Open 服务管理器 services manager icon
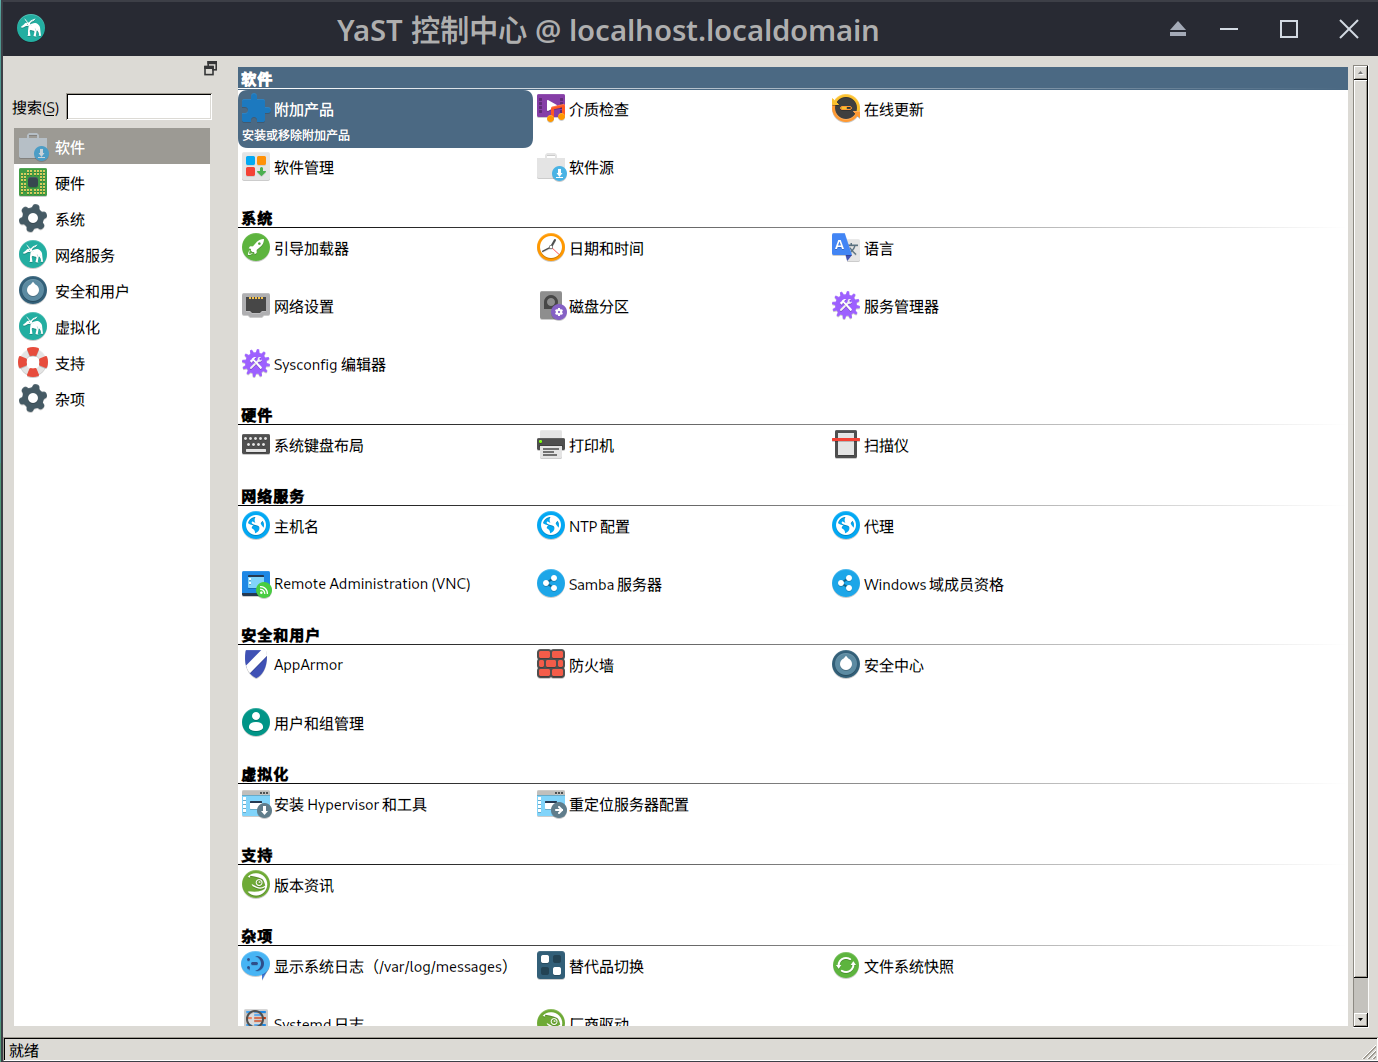The height and width of the screenshot is (1062, 1378). pyautogui.click(x=846, y=305)
